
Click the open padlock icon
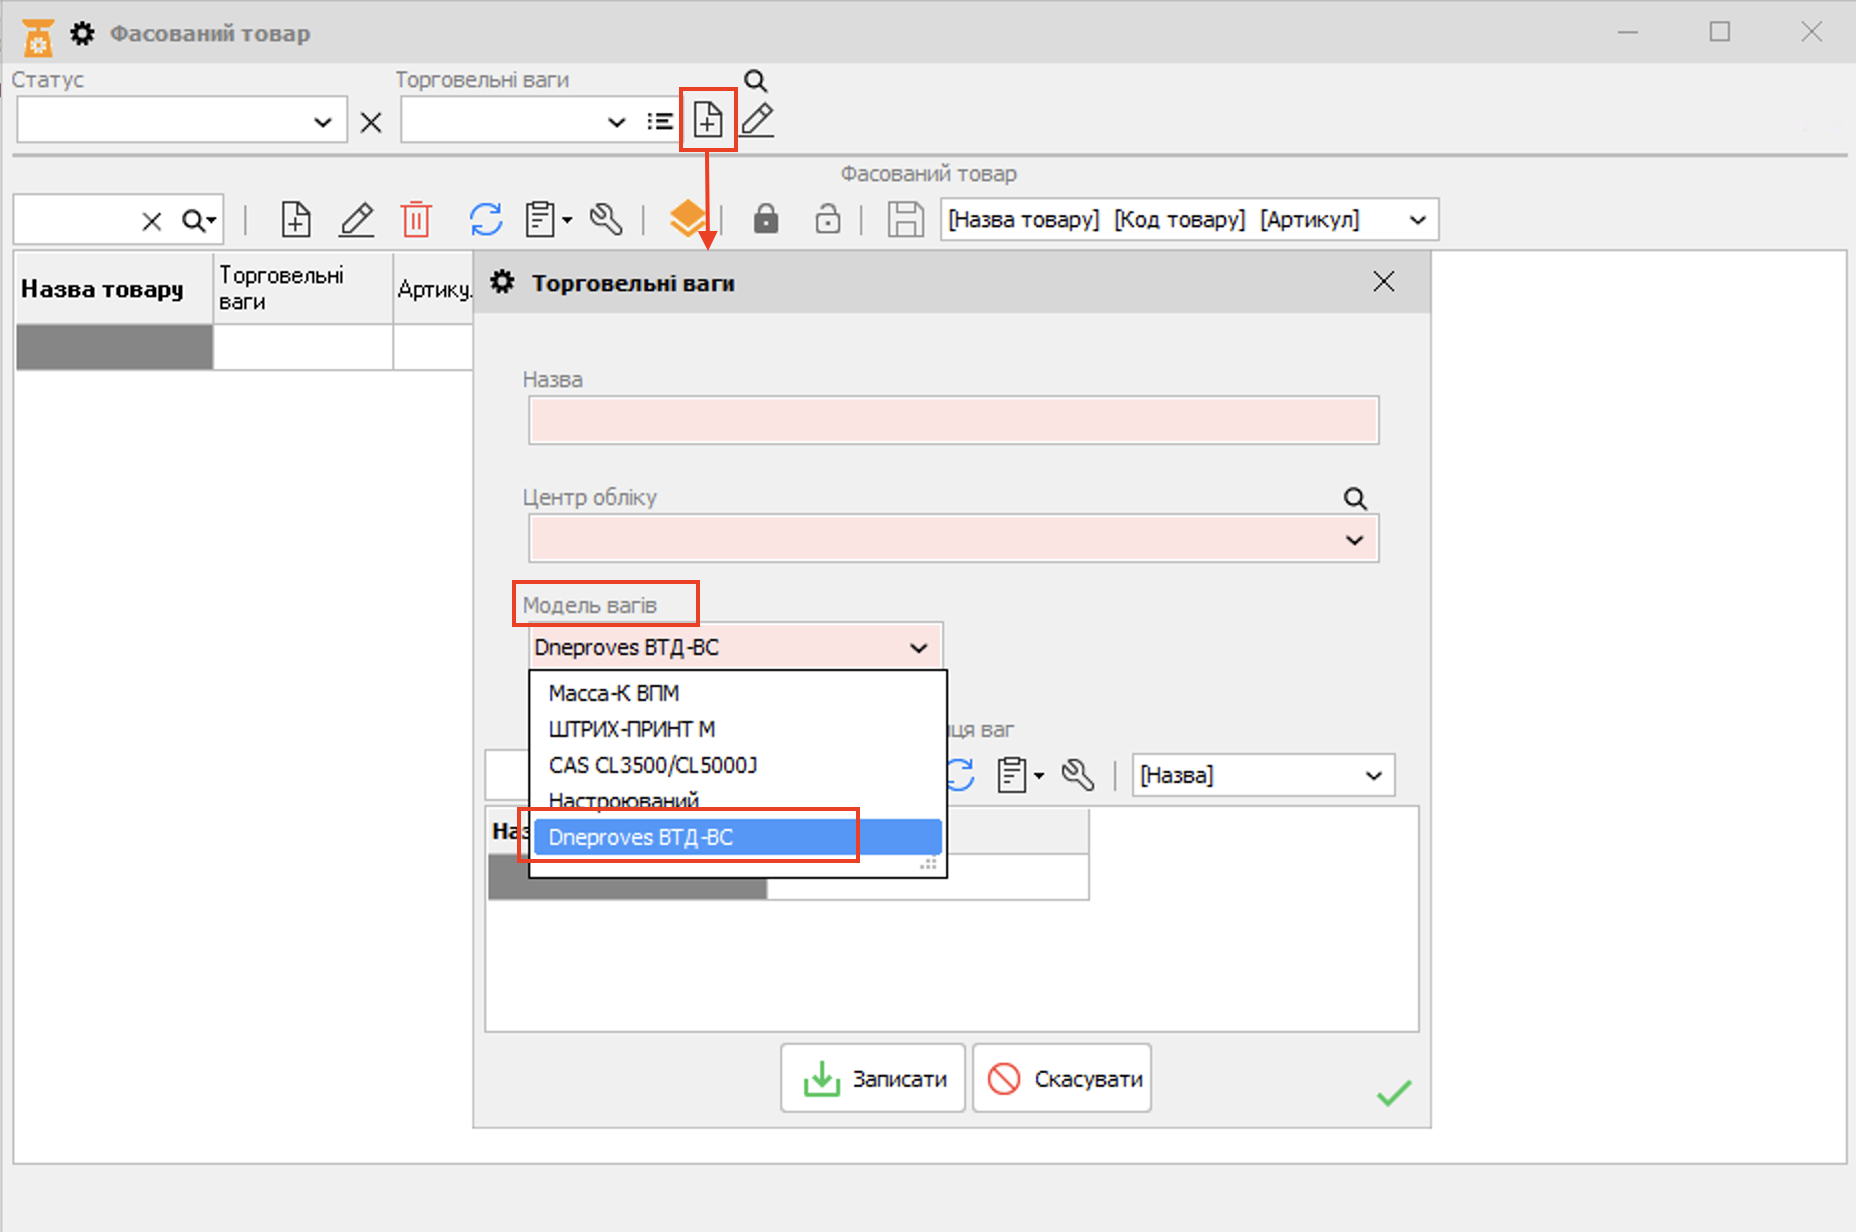point(827,219)
